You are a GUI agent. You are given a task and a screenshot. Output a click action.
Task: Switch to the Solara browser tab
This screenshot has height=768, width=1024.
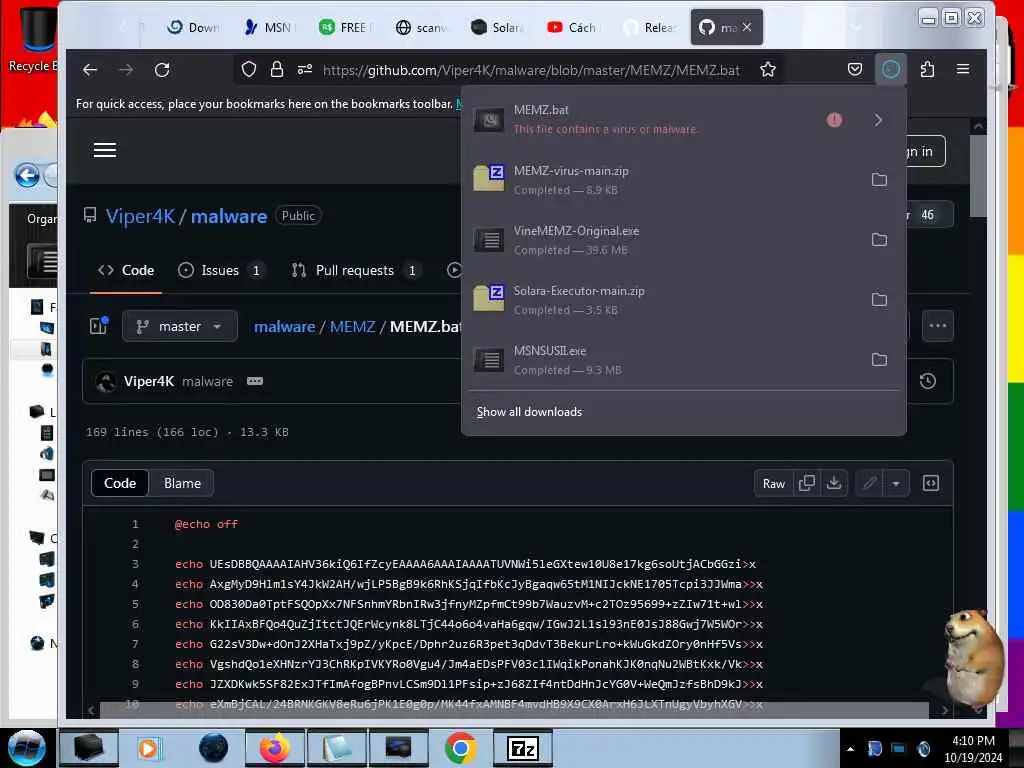(498, 27)
